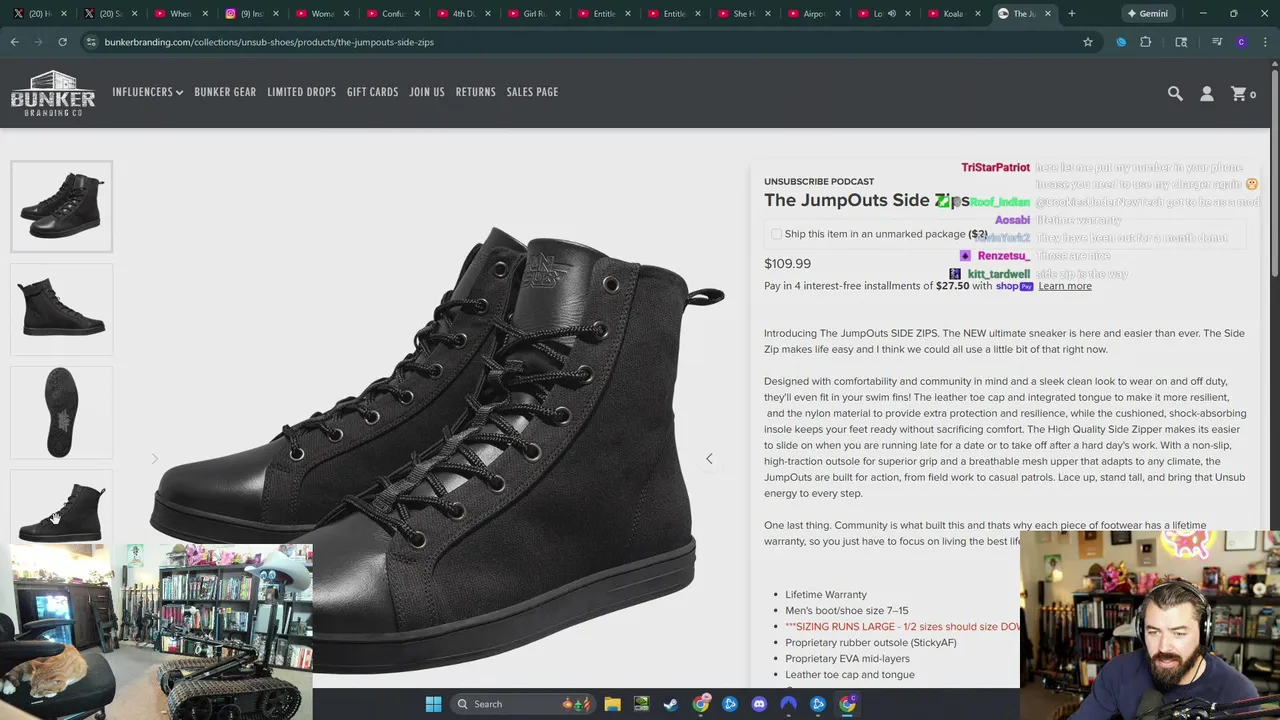Click the Lifetime Warranty bullet text
Screen dimensions: 1280x720
click(x=826, y=594)
